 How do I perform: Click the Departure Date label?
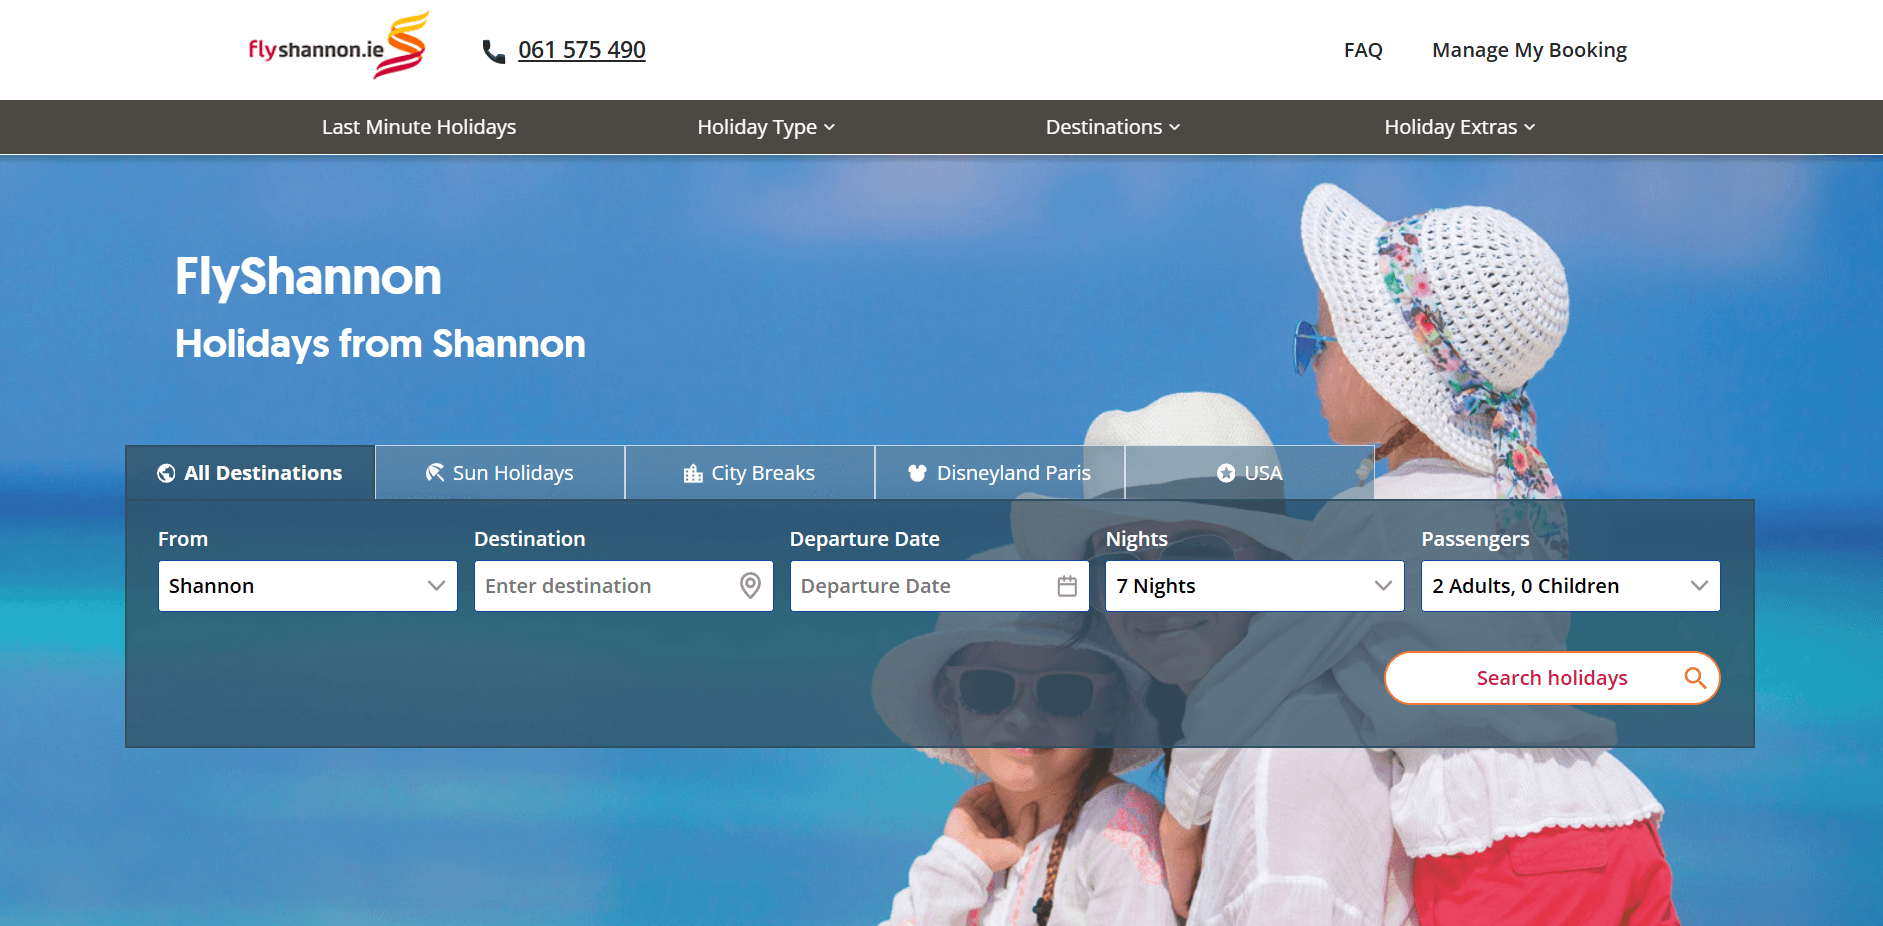(865, 539)
